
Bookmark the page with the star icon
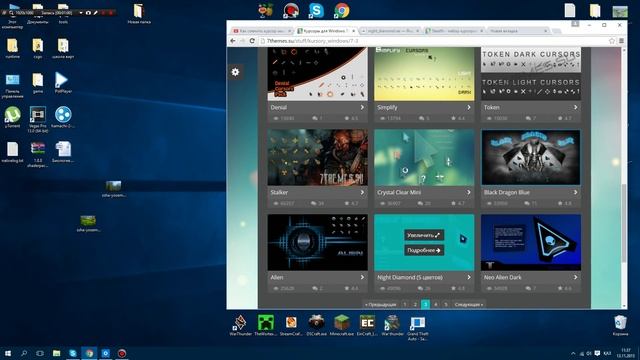point(611,41)
